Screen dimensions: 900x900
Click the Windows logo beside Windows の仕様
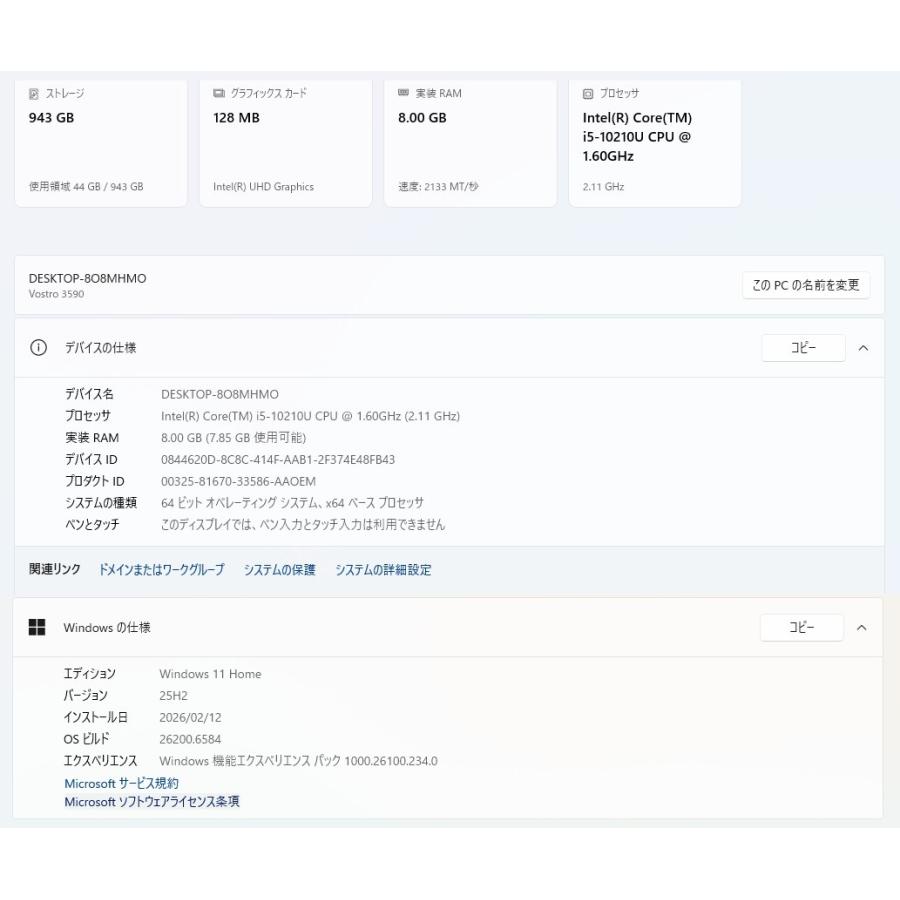point(39,627)
